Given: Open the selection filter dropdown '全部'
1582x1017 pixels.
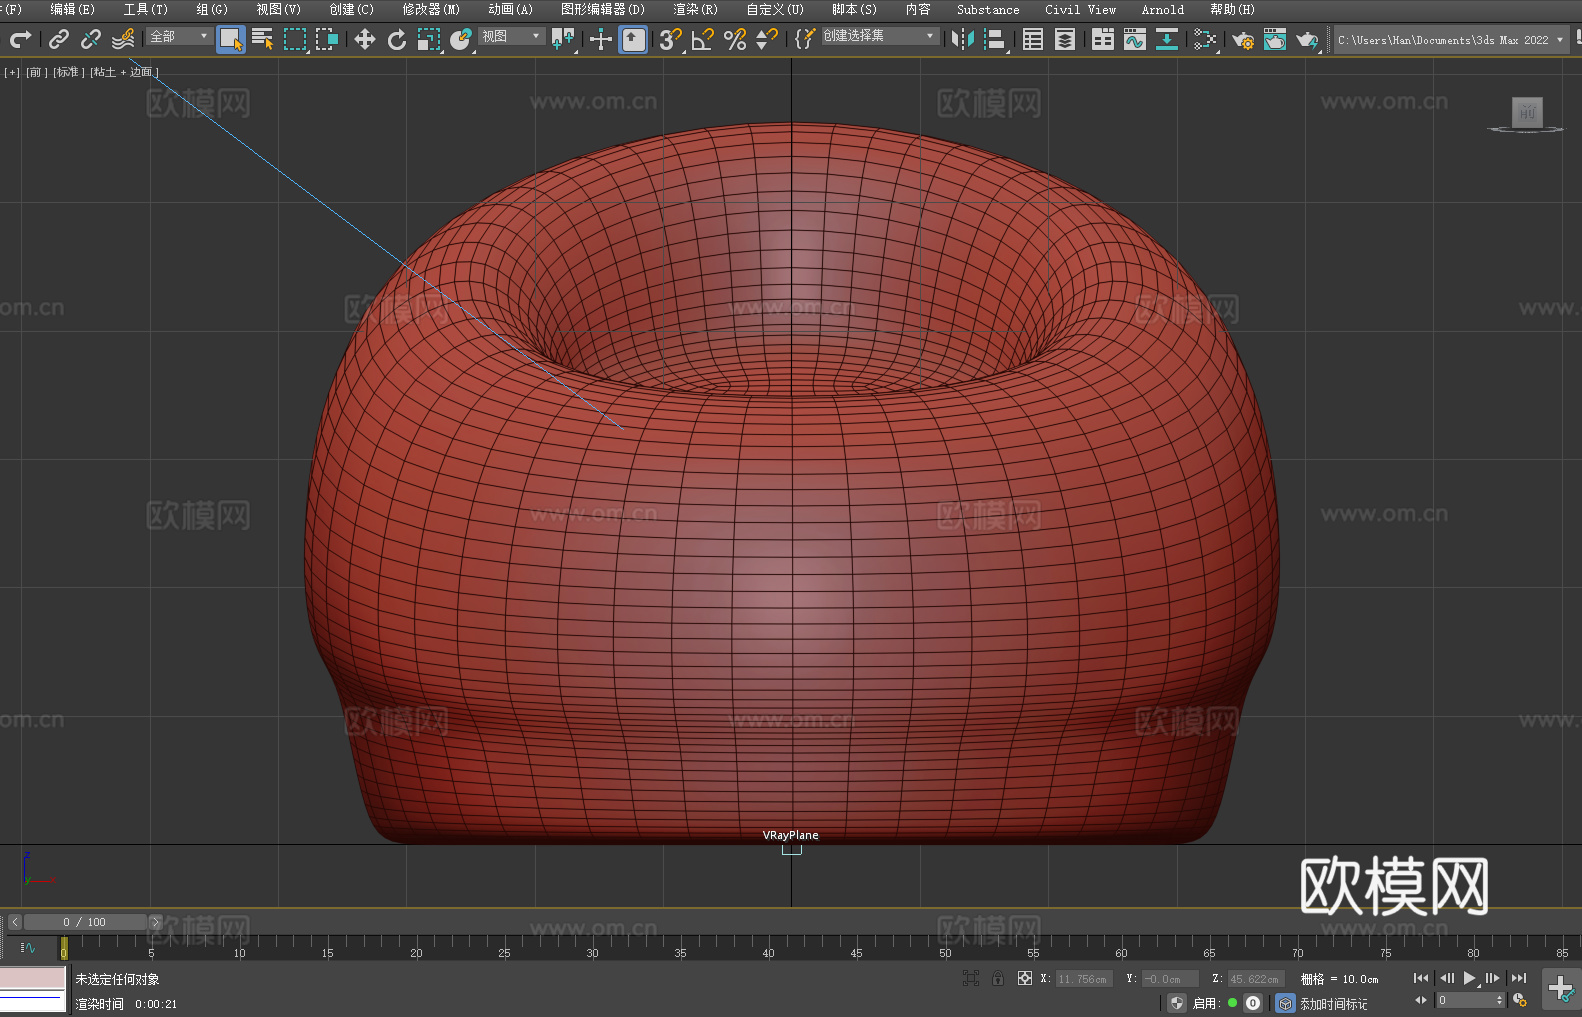Looking at the screenshot, I should pos(179,36).
